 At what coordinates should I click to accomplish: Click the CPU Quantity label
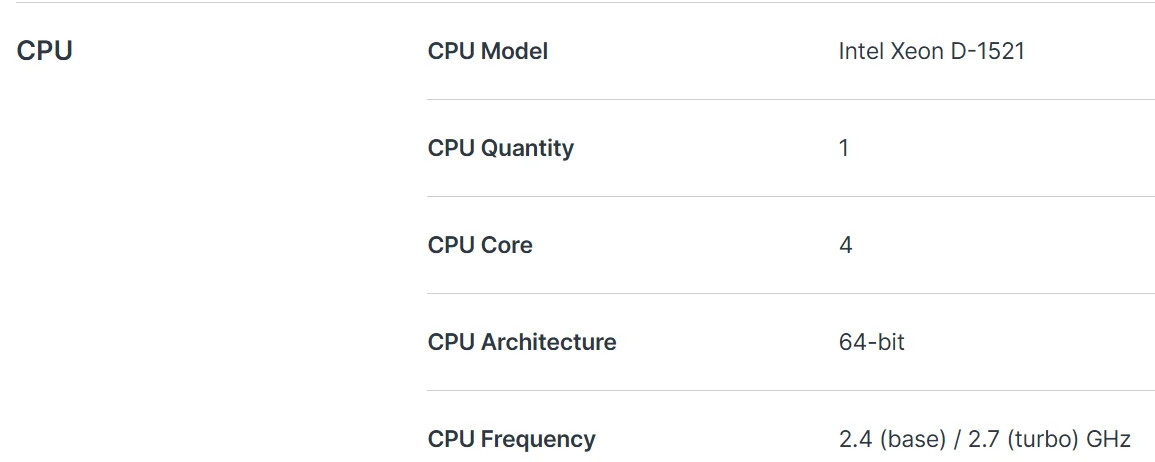(x=501, y=148)
